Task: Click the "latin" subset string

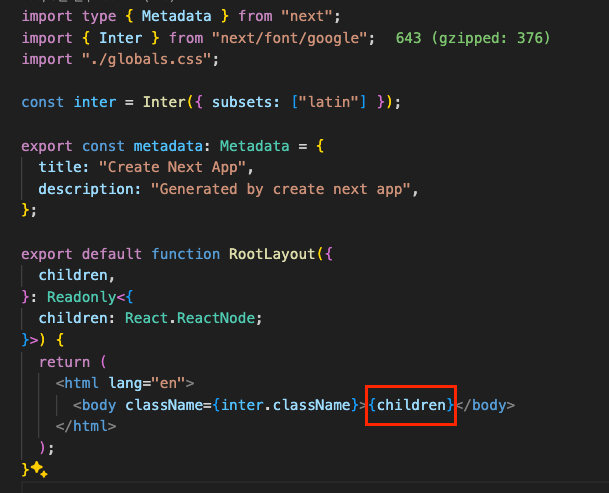Action: 329,102
